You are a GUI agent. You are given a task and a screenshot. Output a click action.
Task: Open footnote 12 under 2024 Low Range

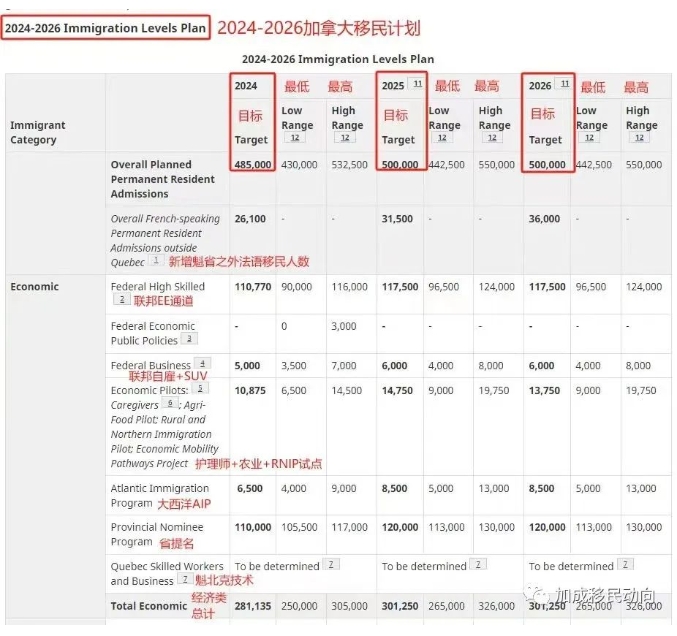[x=295, y=138]
